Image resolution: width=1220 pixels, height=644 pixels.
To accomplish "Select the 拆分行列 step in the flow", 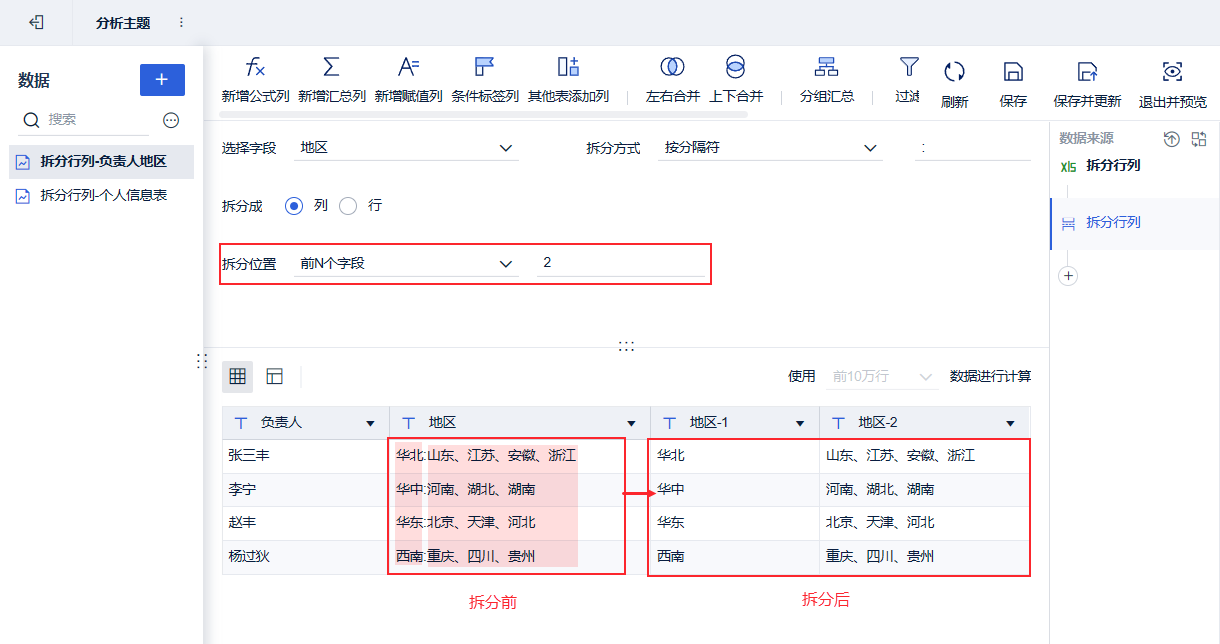I will tap(1135, 223).
